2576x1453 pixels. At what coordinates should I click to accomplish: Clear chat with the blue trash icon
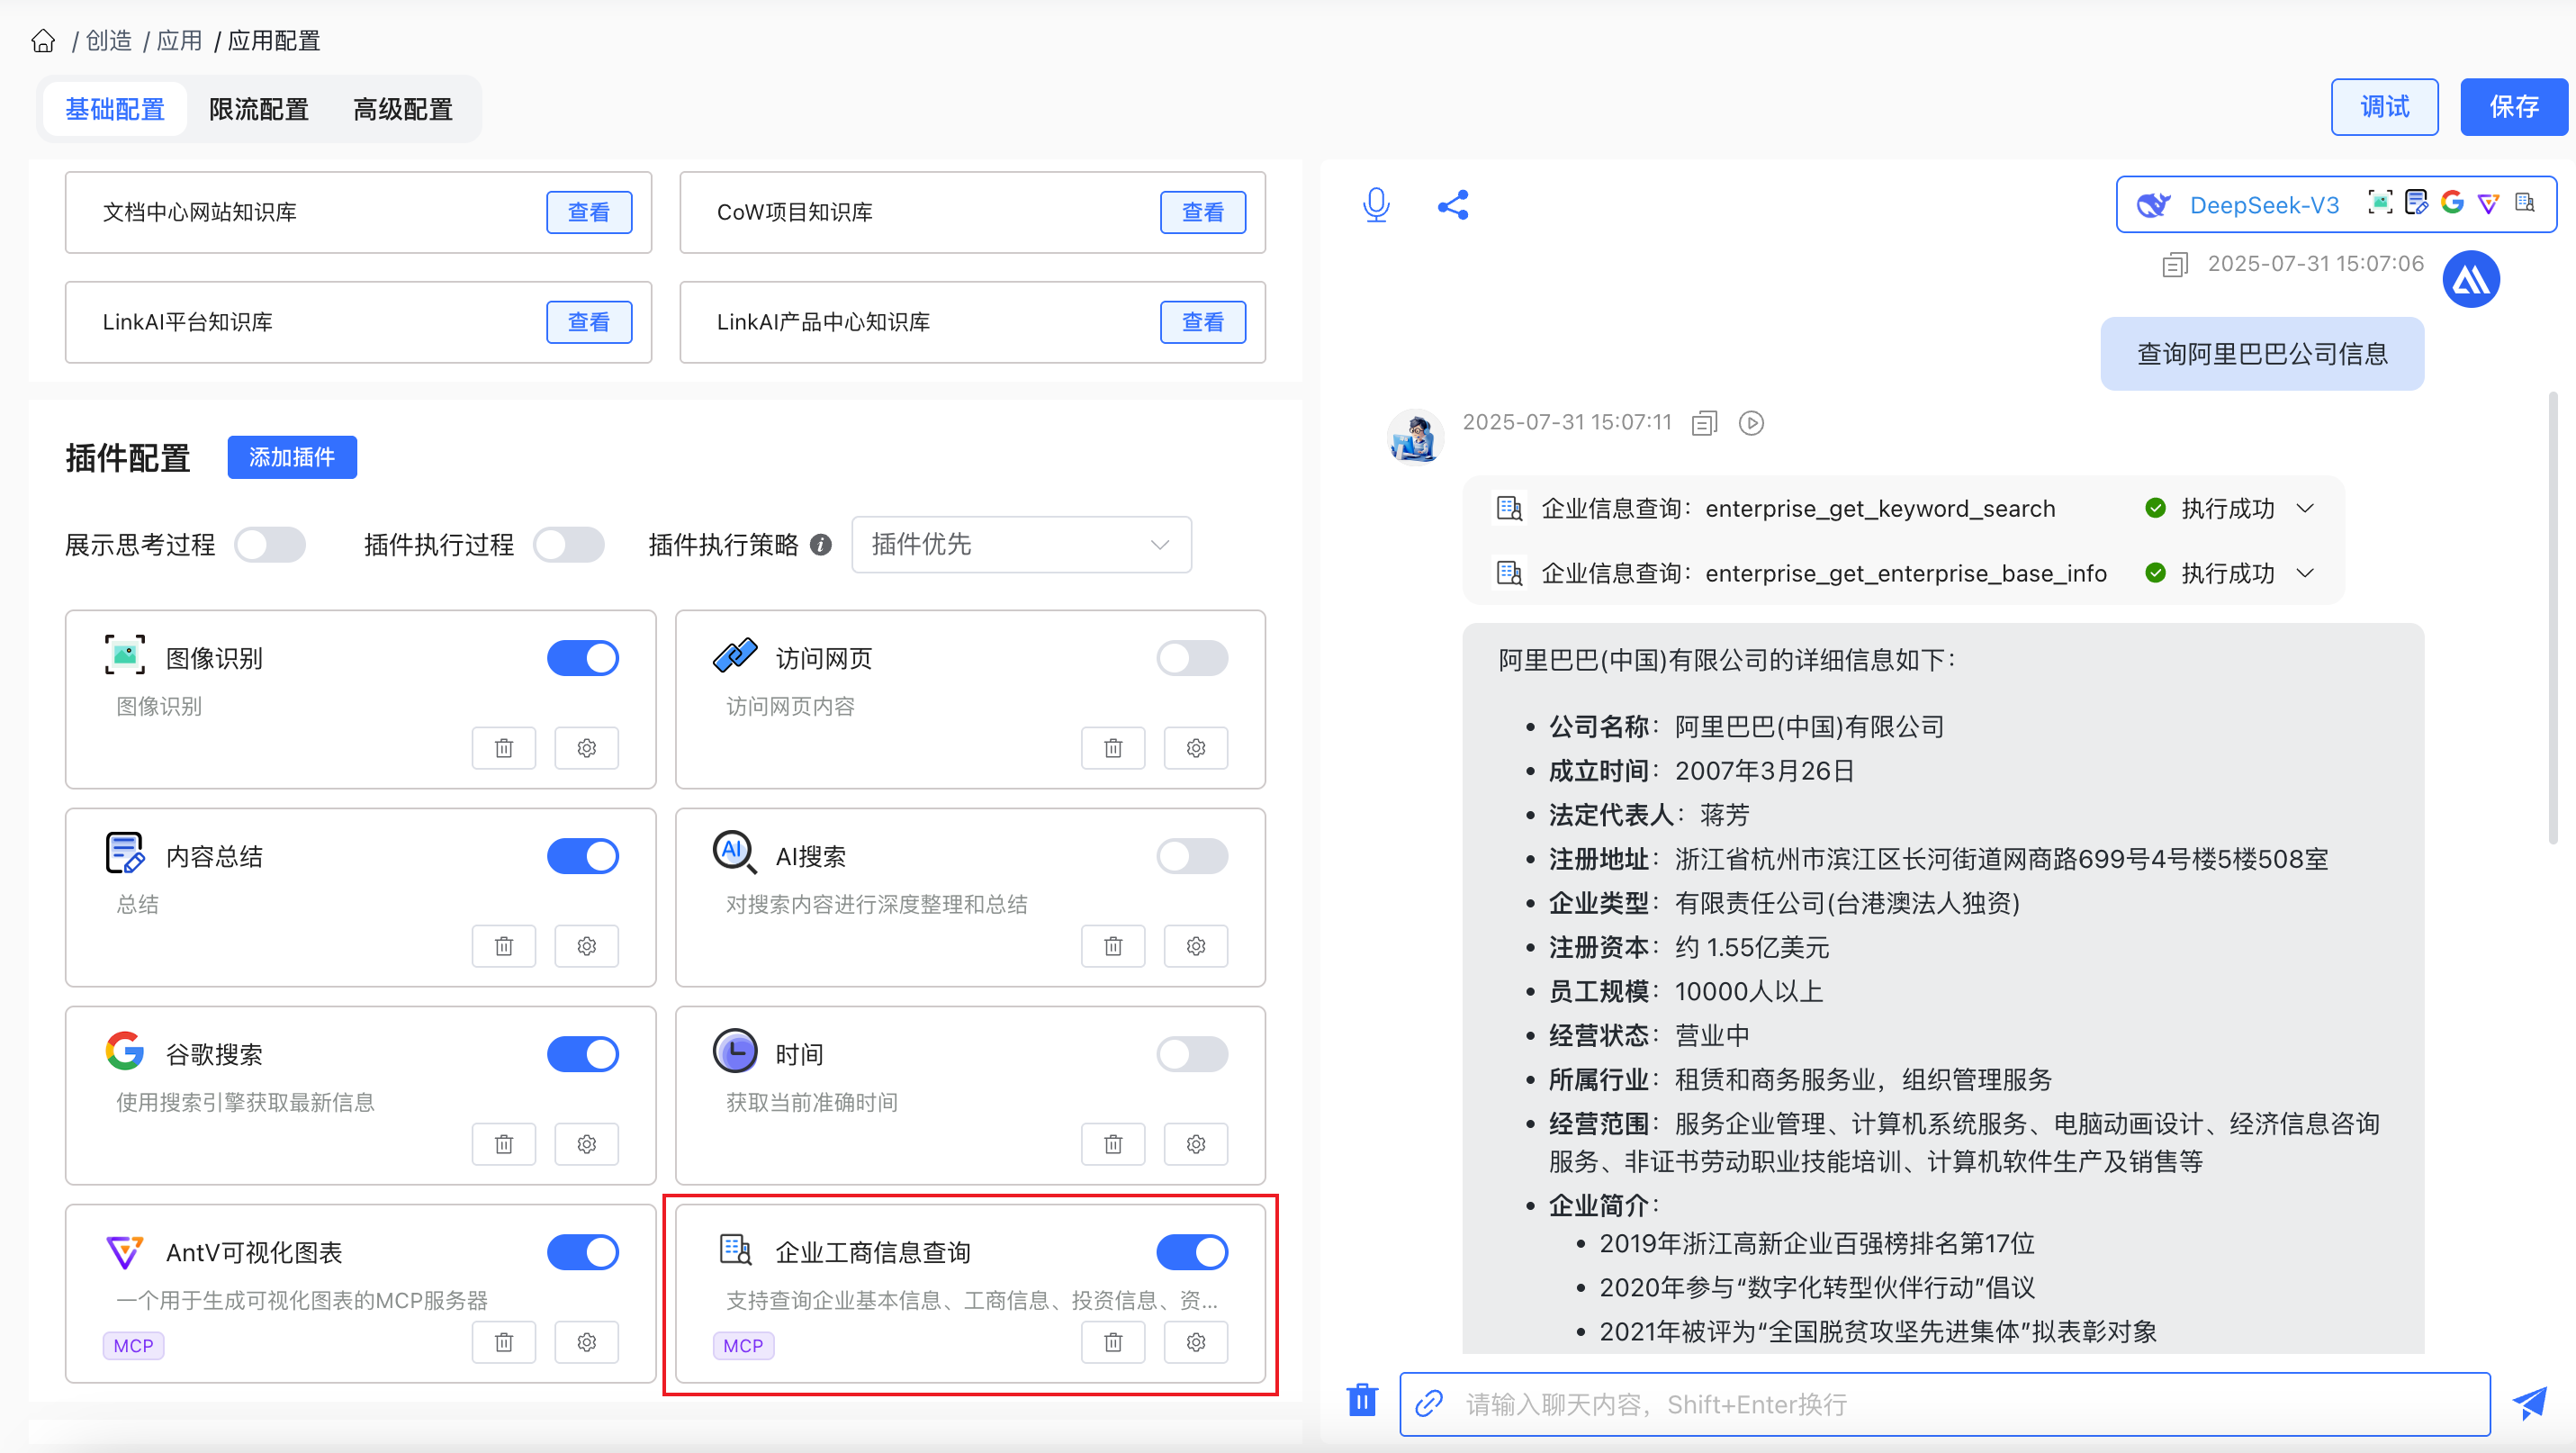[x=1362, y=1400]
